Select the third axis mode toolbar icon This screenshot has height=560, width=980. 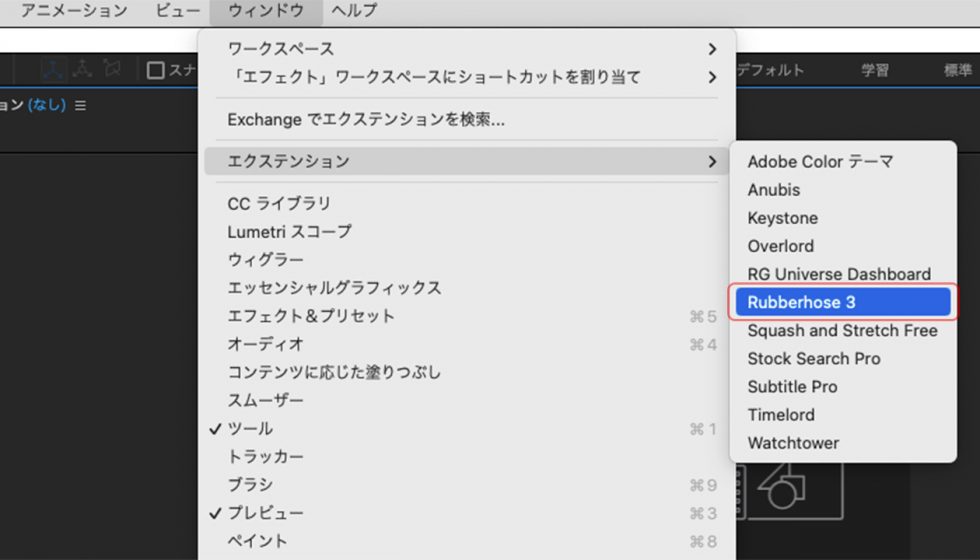[111, 69]
